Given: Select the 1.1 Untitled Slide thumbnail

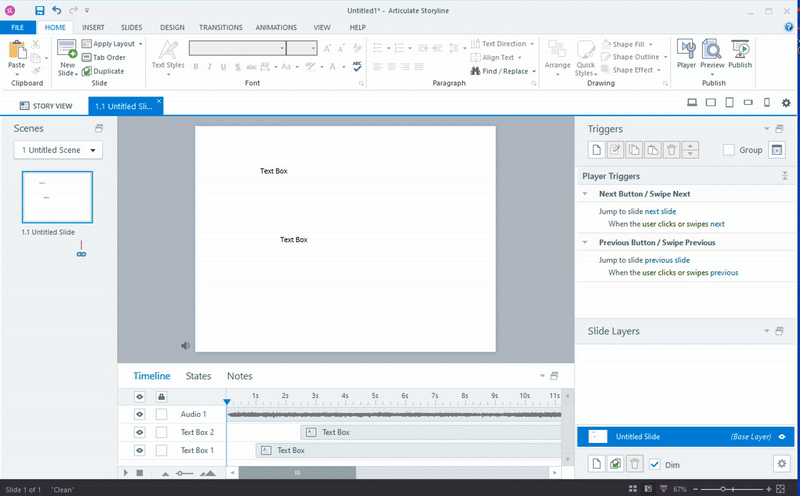Looking at the screenshot, I should click(58, 198).
